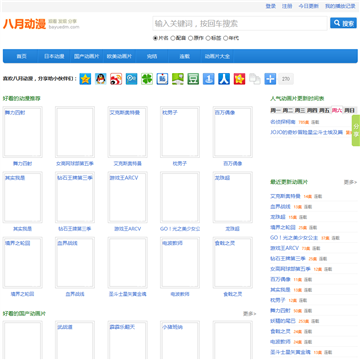Click the GO!光之美少女公主 caption link
Image resolution: width=360 pixels, height=360 pixels.
180,229
